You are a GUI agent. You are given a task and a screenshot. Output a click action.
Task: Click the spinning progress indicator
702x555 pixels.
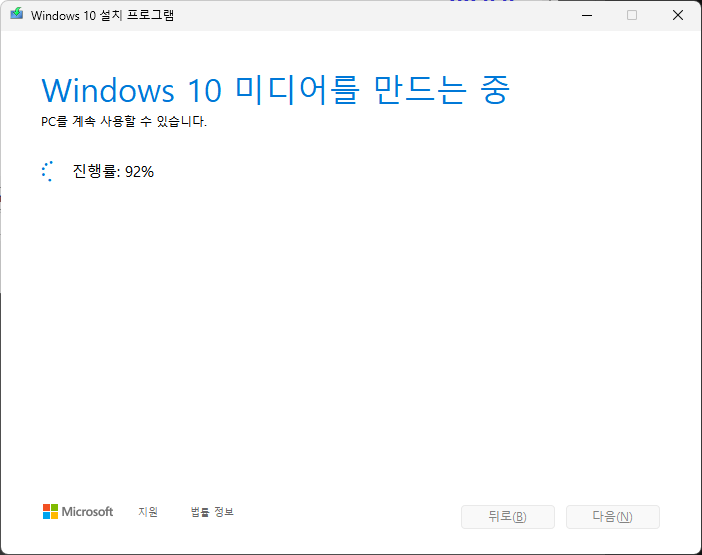click(x=48, y=171)
